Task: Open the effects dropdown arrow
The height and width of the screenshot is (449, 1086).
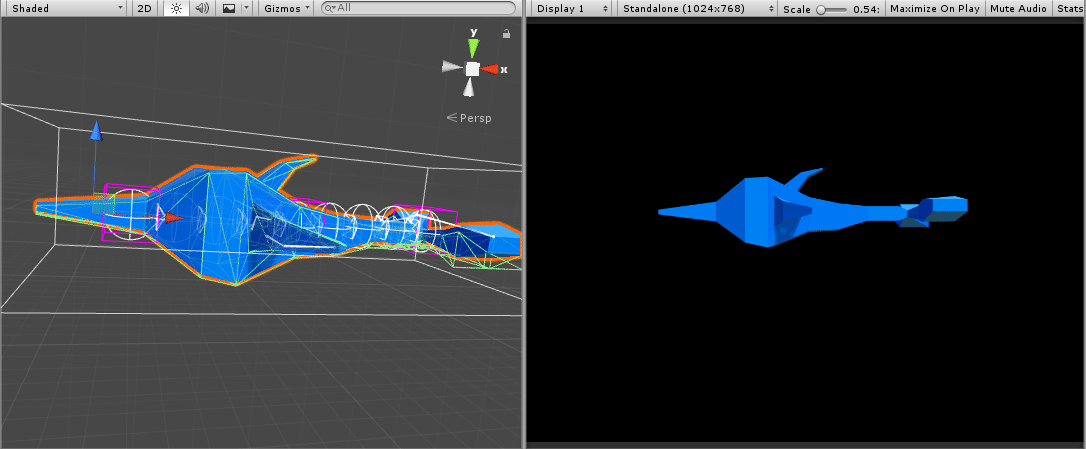Action: pyautogui.click(x=246, y=8)
